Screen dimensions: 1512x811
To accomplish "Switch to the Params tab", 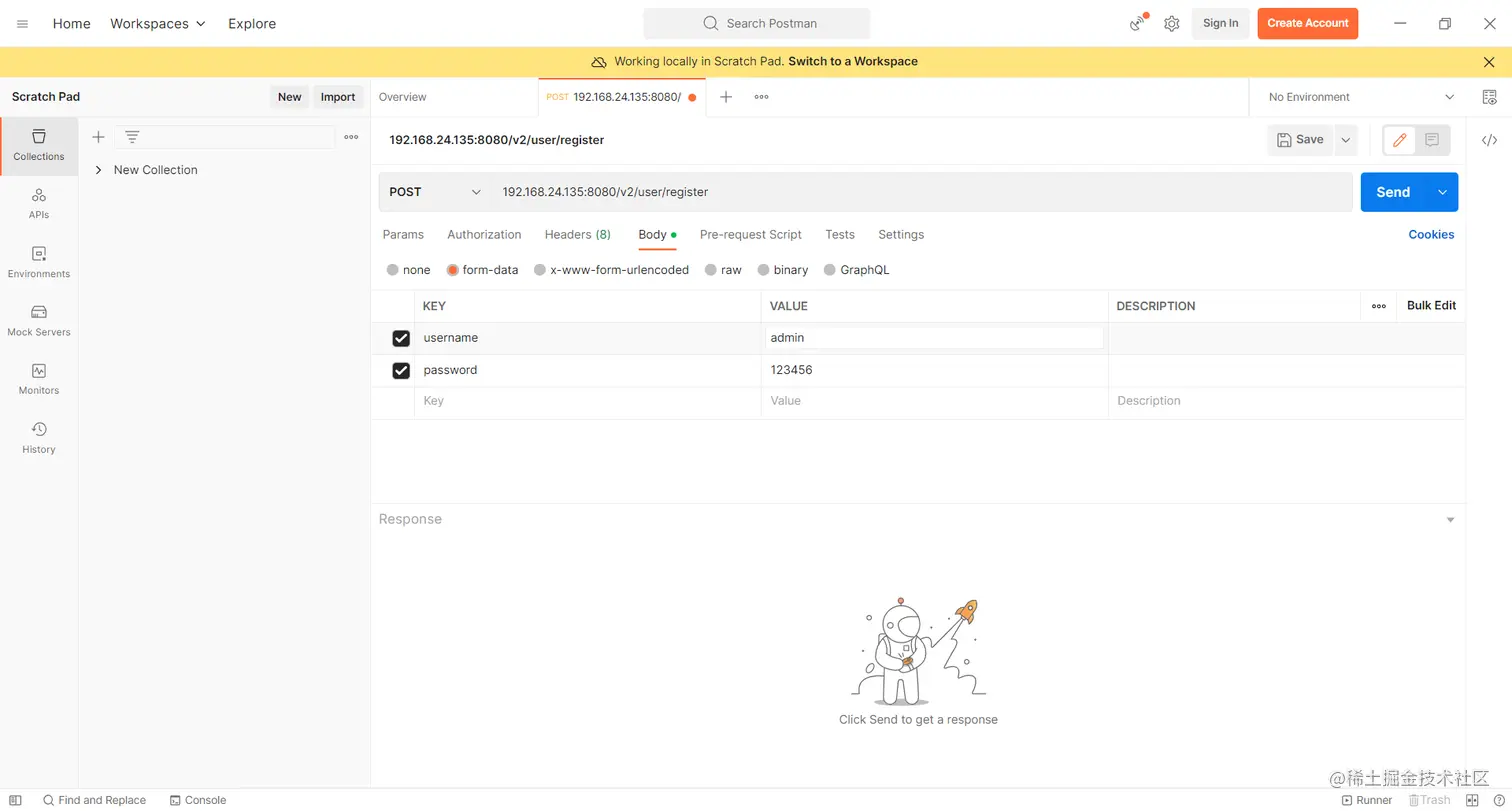I will point(403,234).
